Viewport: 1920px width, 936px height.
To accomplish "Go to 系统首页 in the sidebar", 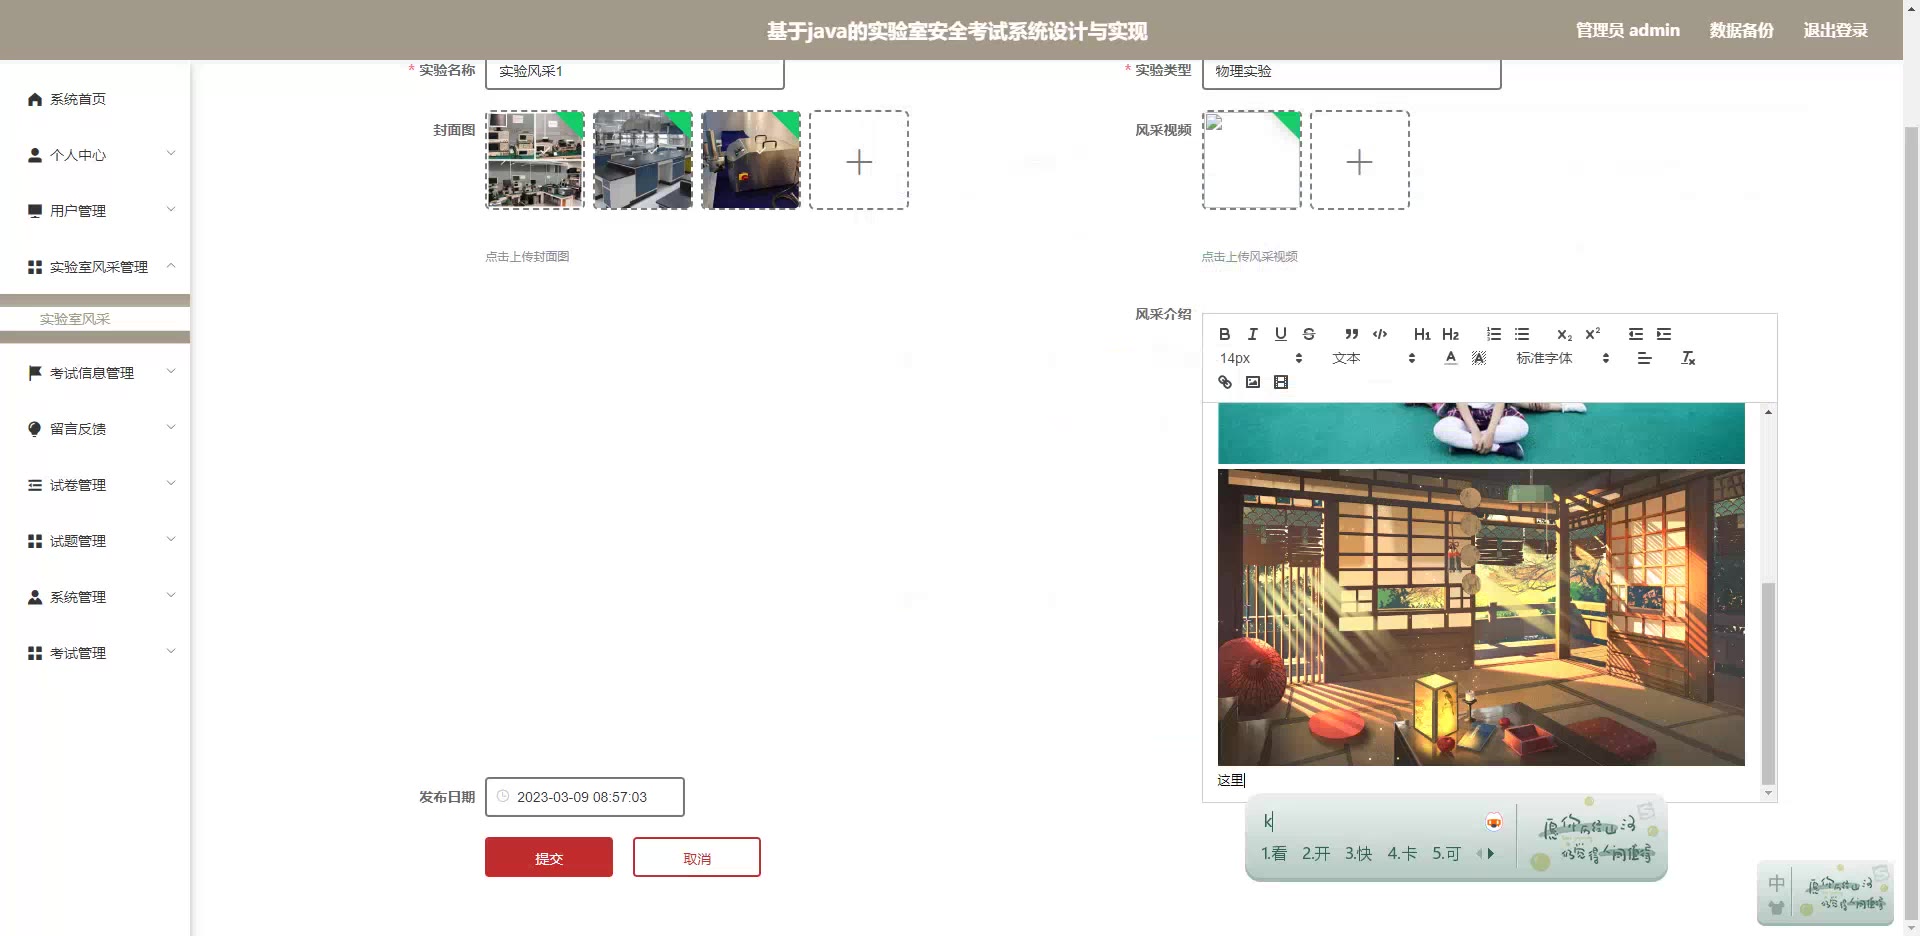I will tap(95, 99).
